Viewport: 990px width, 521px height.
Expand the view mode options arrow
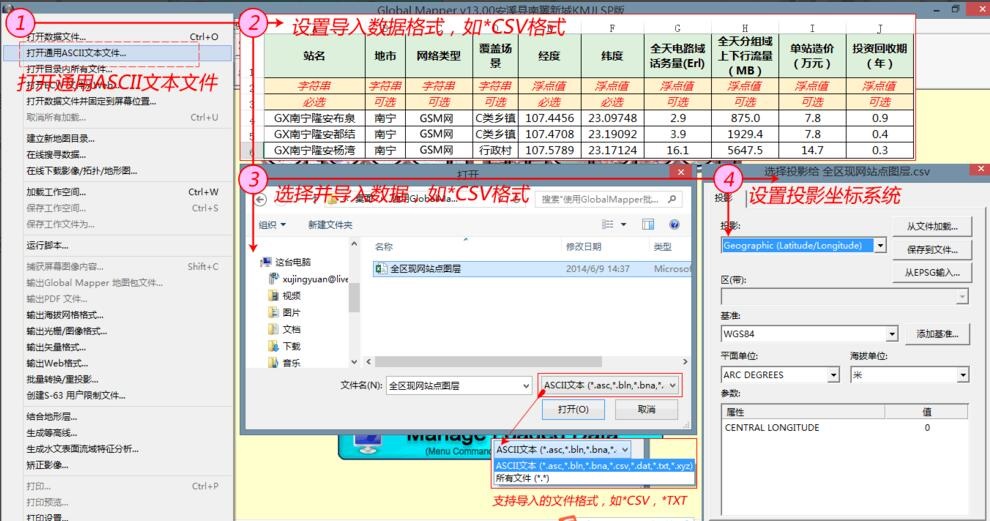[x=624, y=224]
